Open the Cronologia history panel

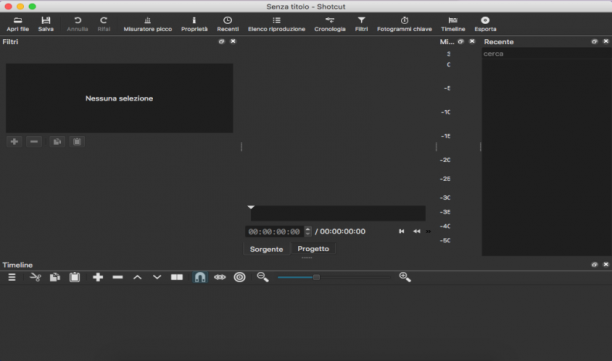(330, 24)
